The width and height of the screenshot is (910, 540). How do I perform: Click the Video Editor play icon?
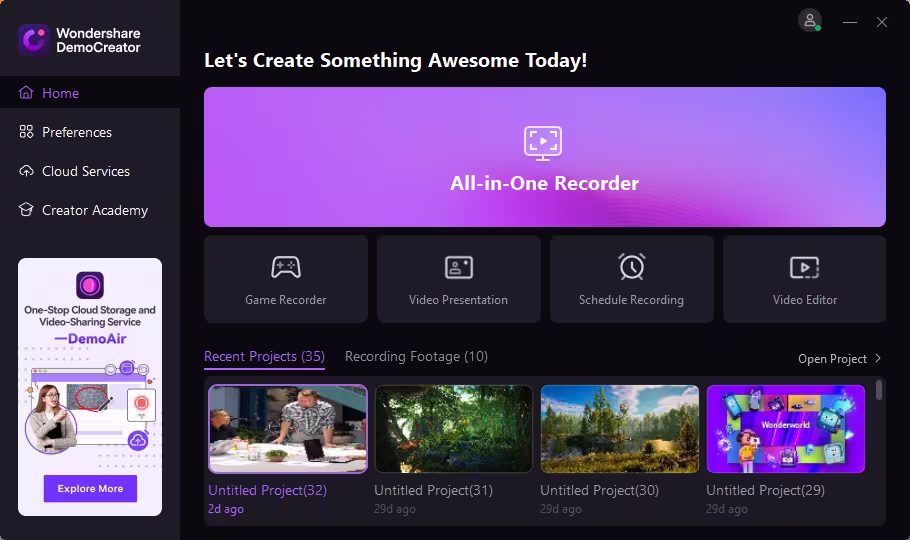click(x=804, y=267)
